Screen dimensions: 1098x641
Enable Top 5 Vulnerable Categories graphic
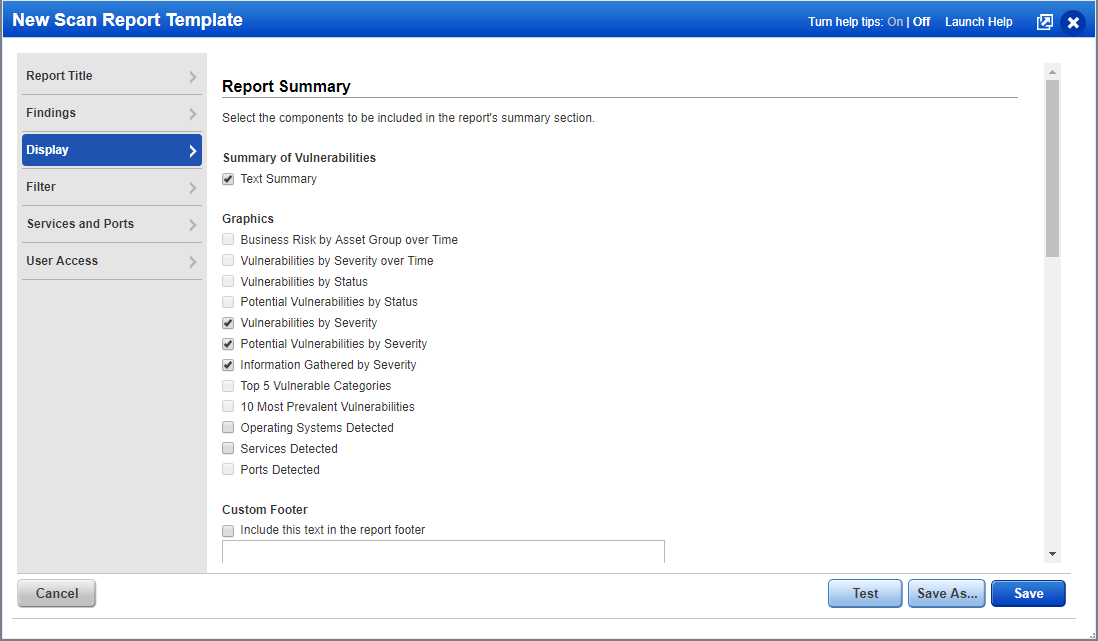coord(228,385)
